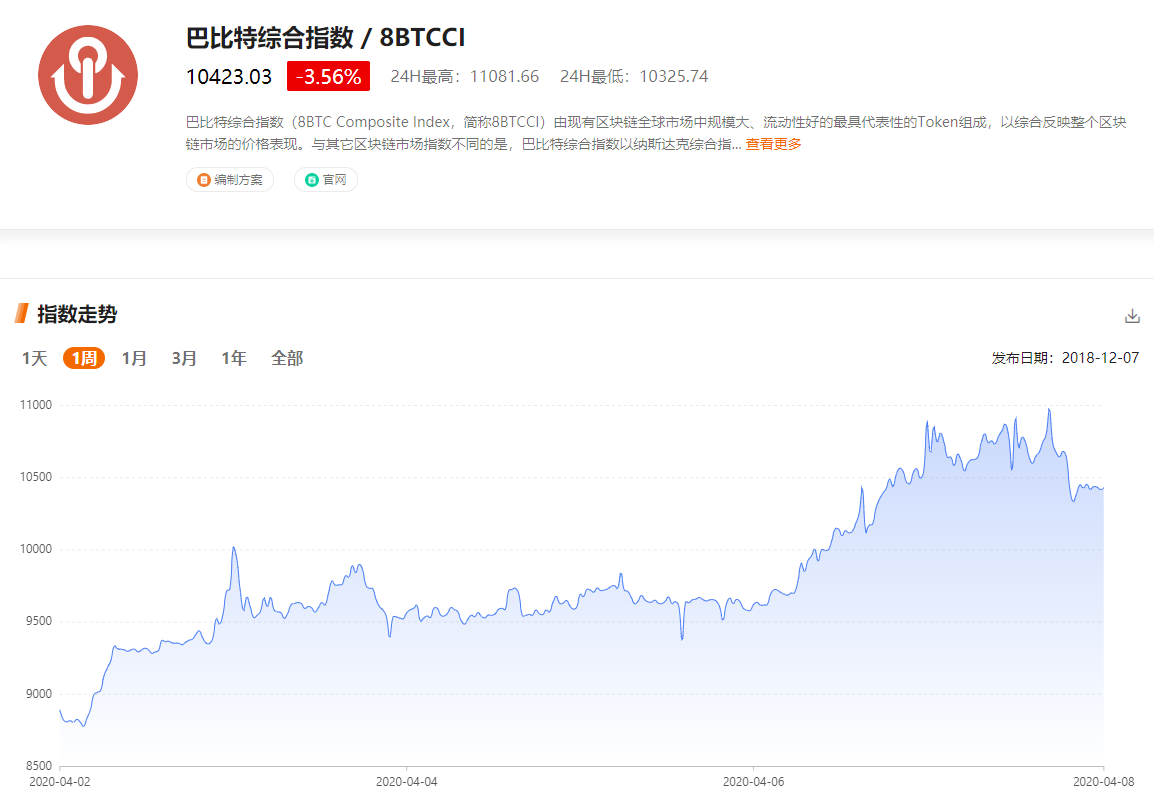Open the 编制方案 link button
This screenshot has width=1154, height=800.
pos(230,180)
